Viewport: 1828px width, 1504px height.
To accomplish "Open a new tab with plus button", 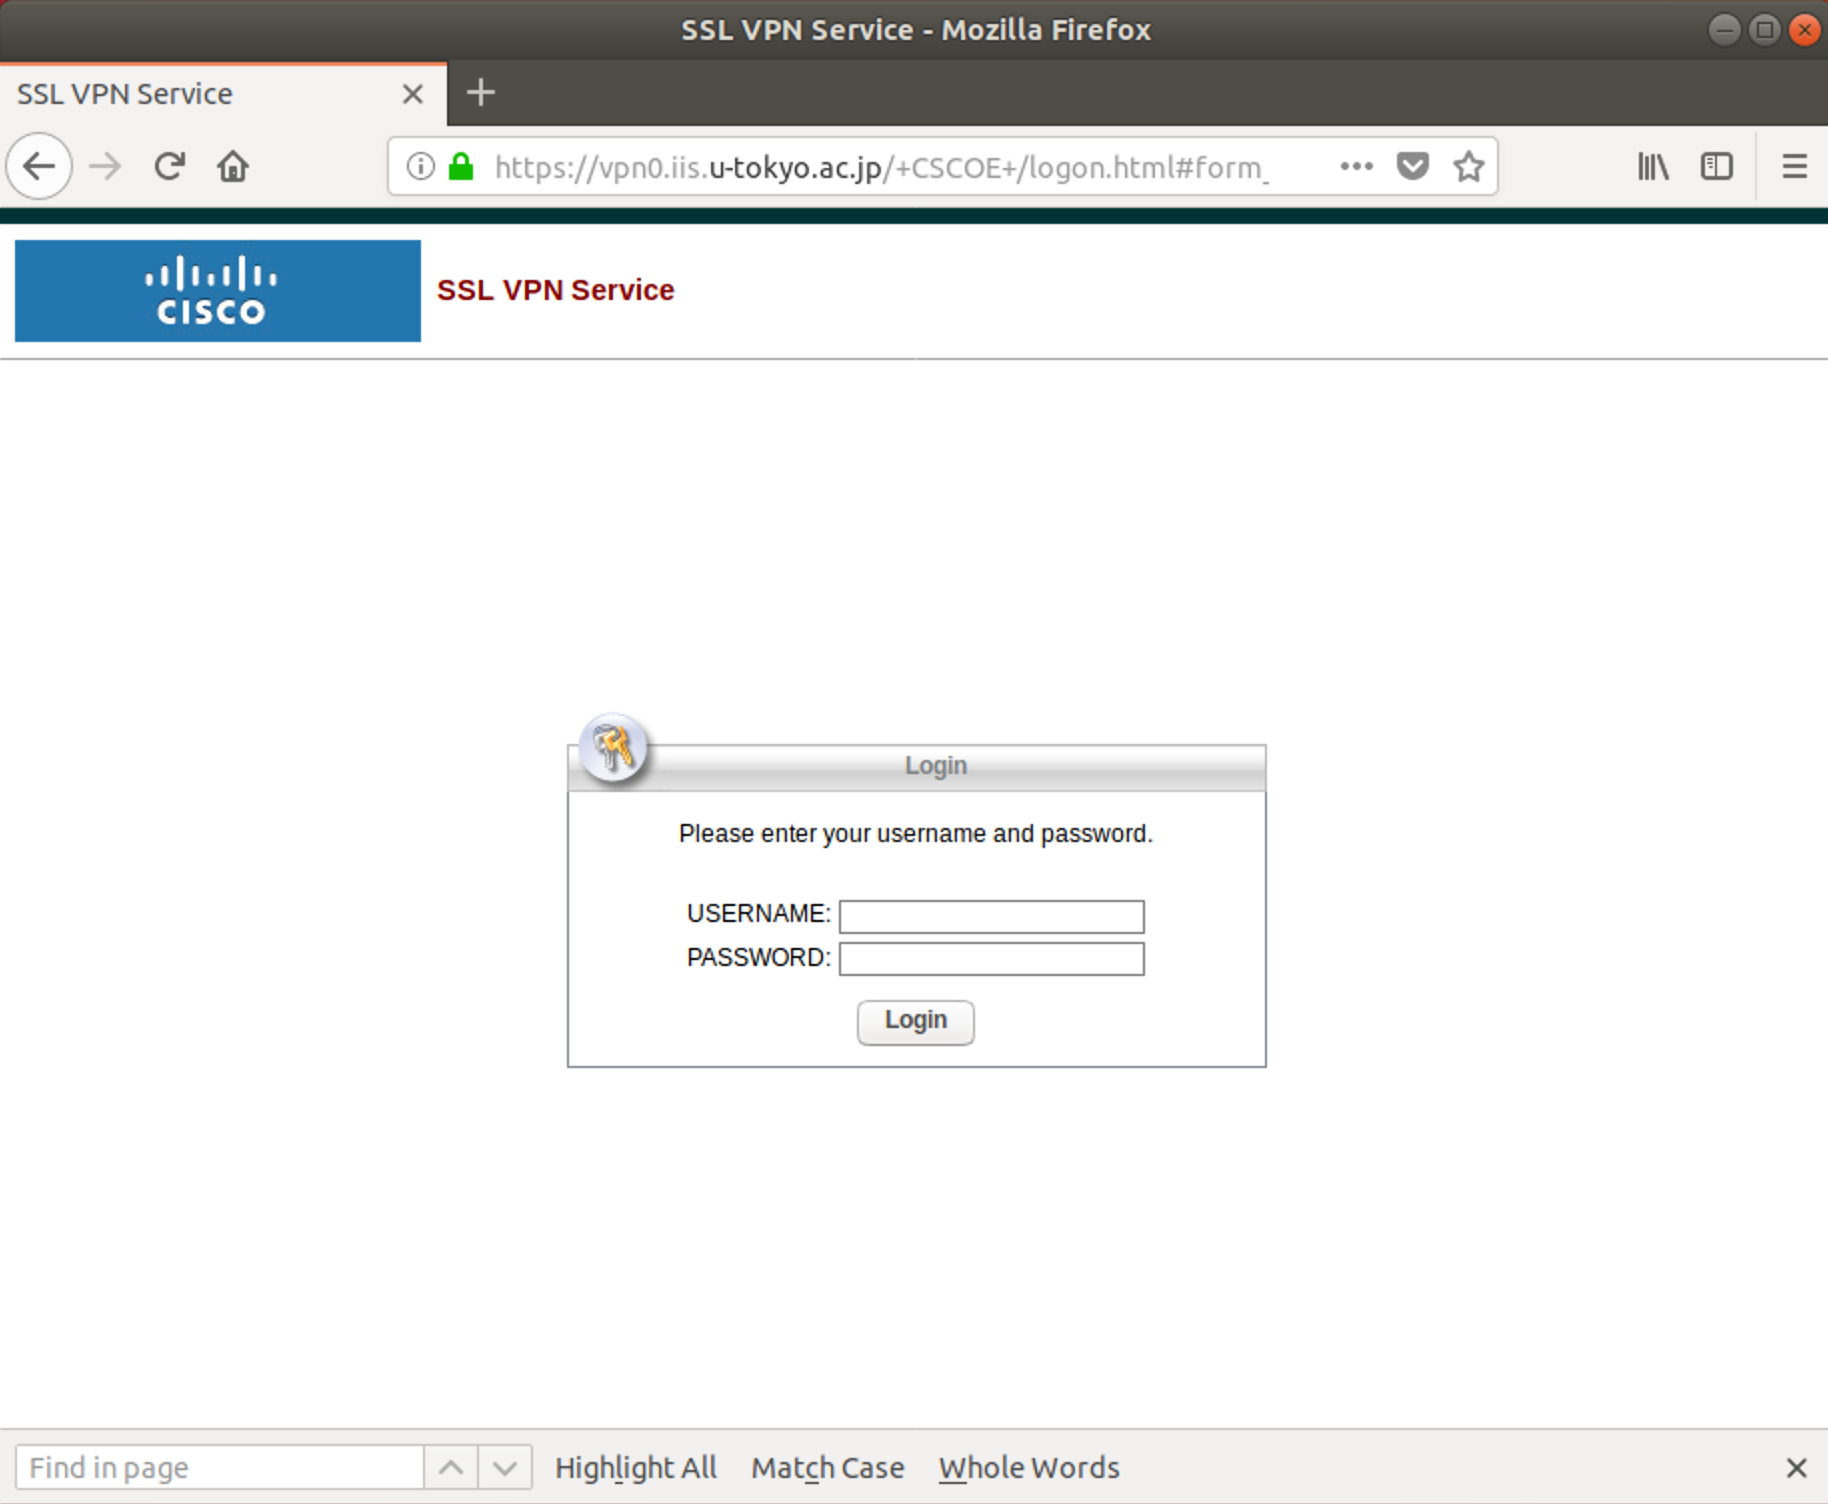I will [481, 93].
